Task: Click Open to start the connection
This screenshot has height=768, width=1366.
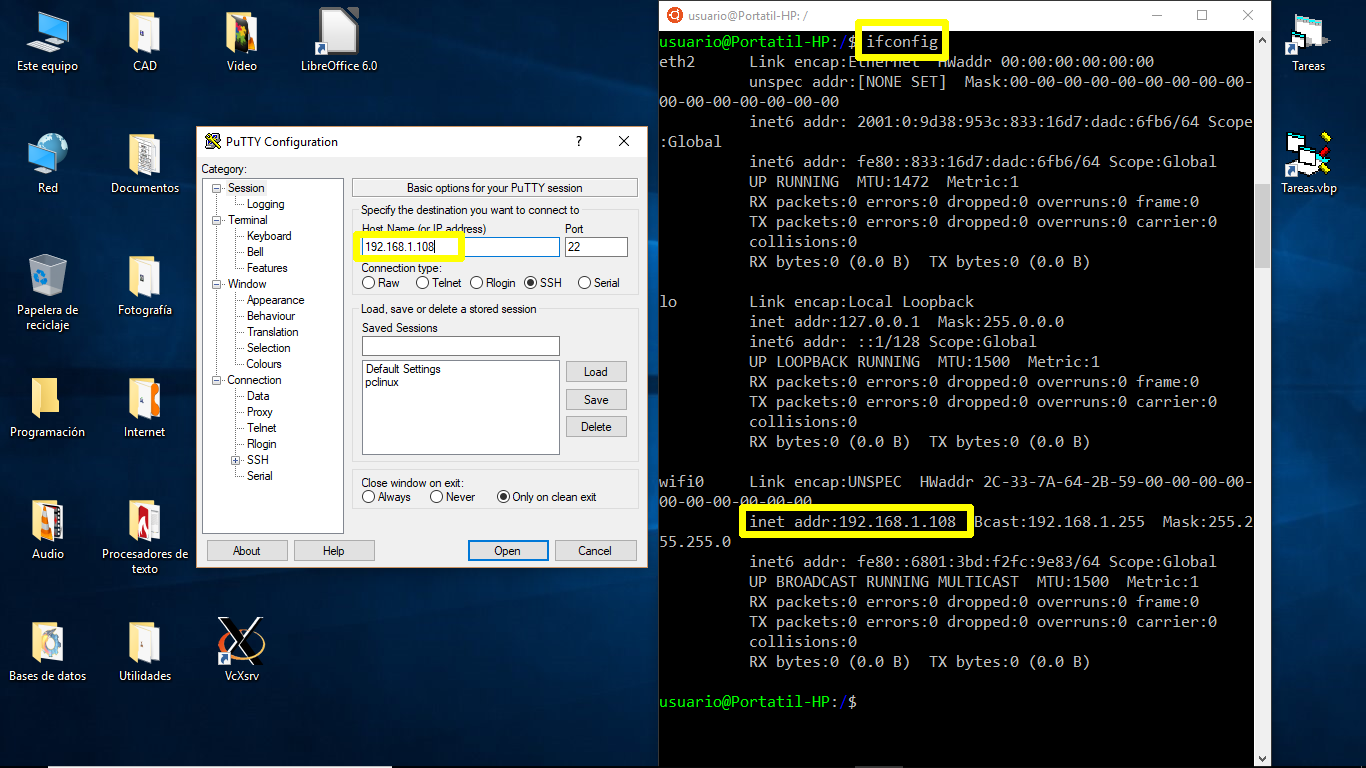Action: point(508,551)
